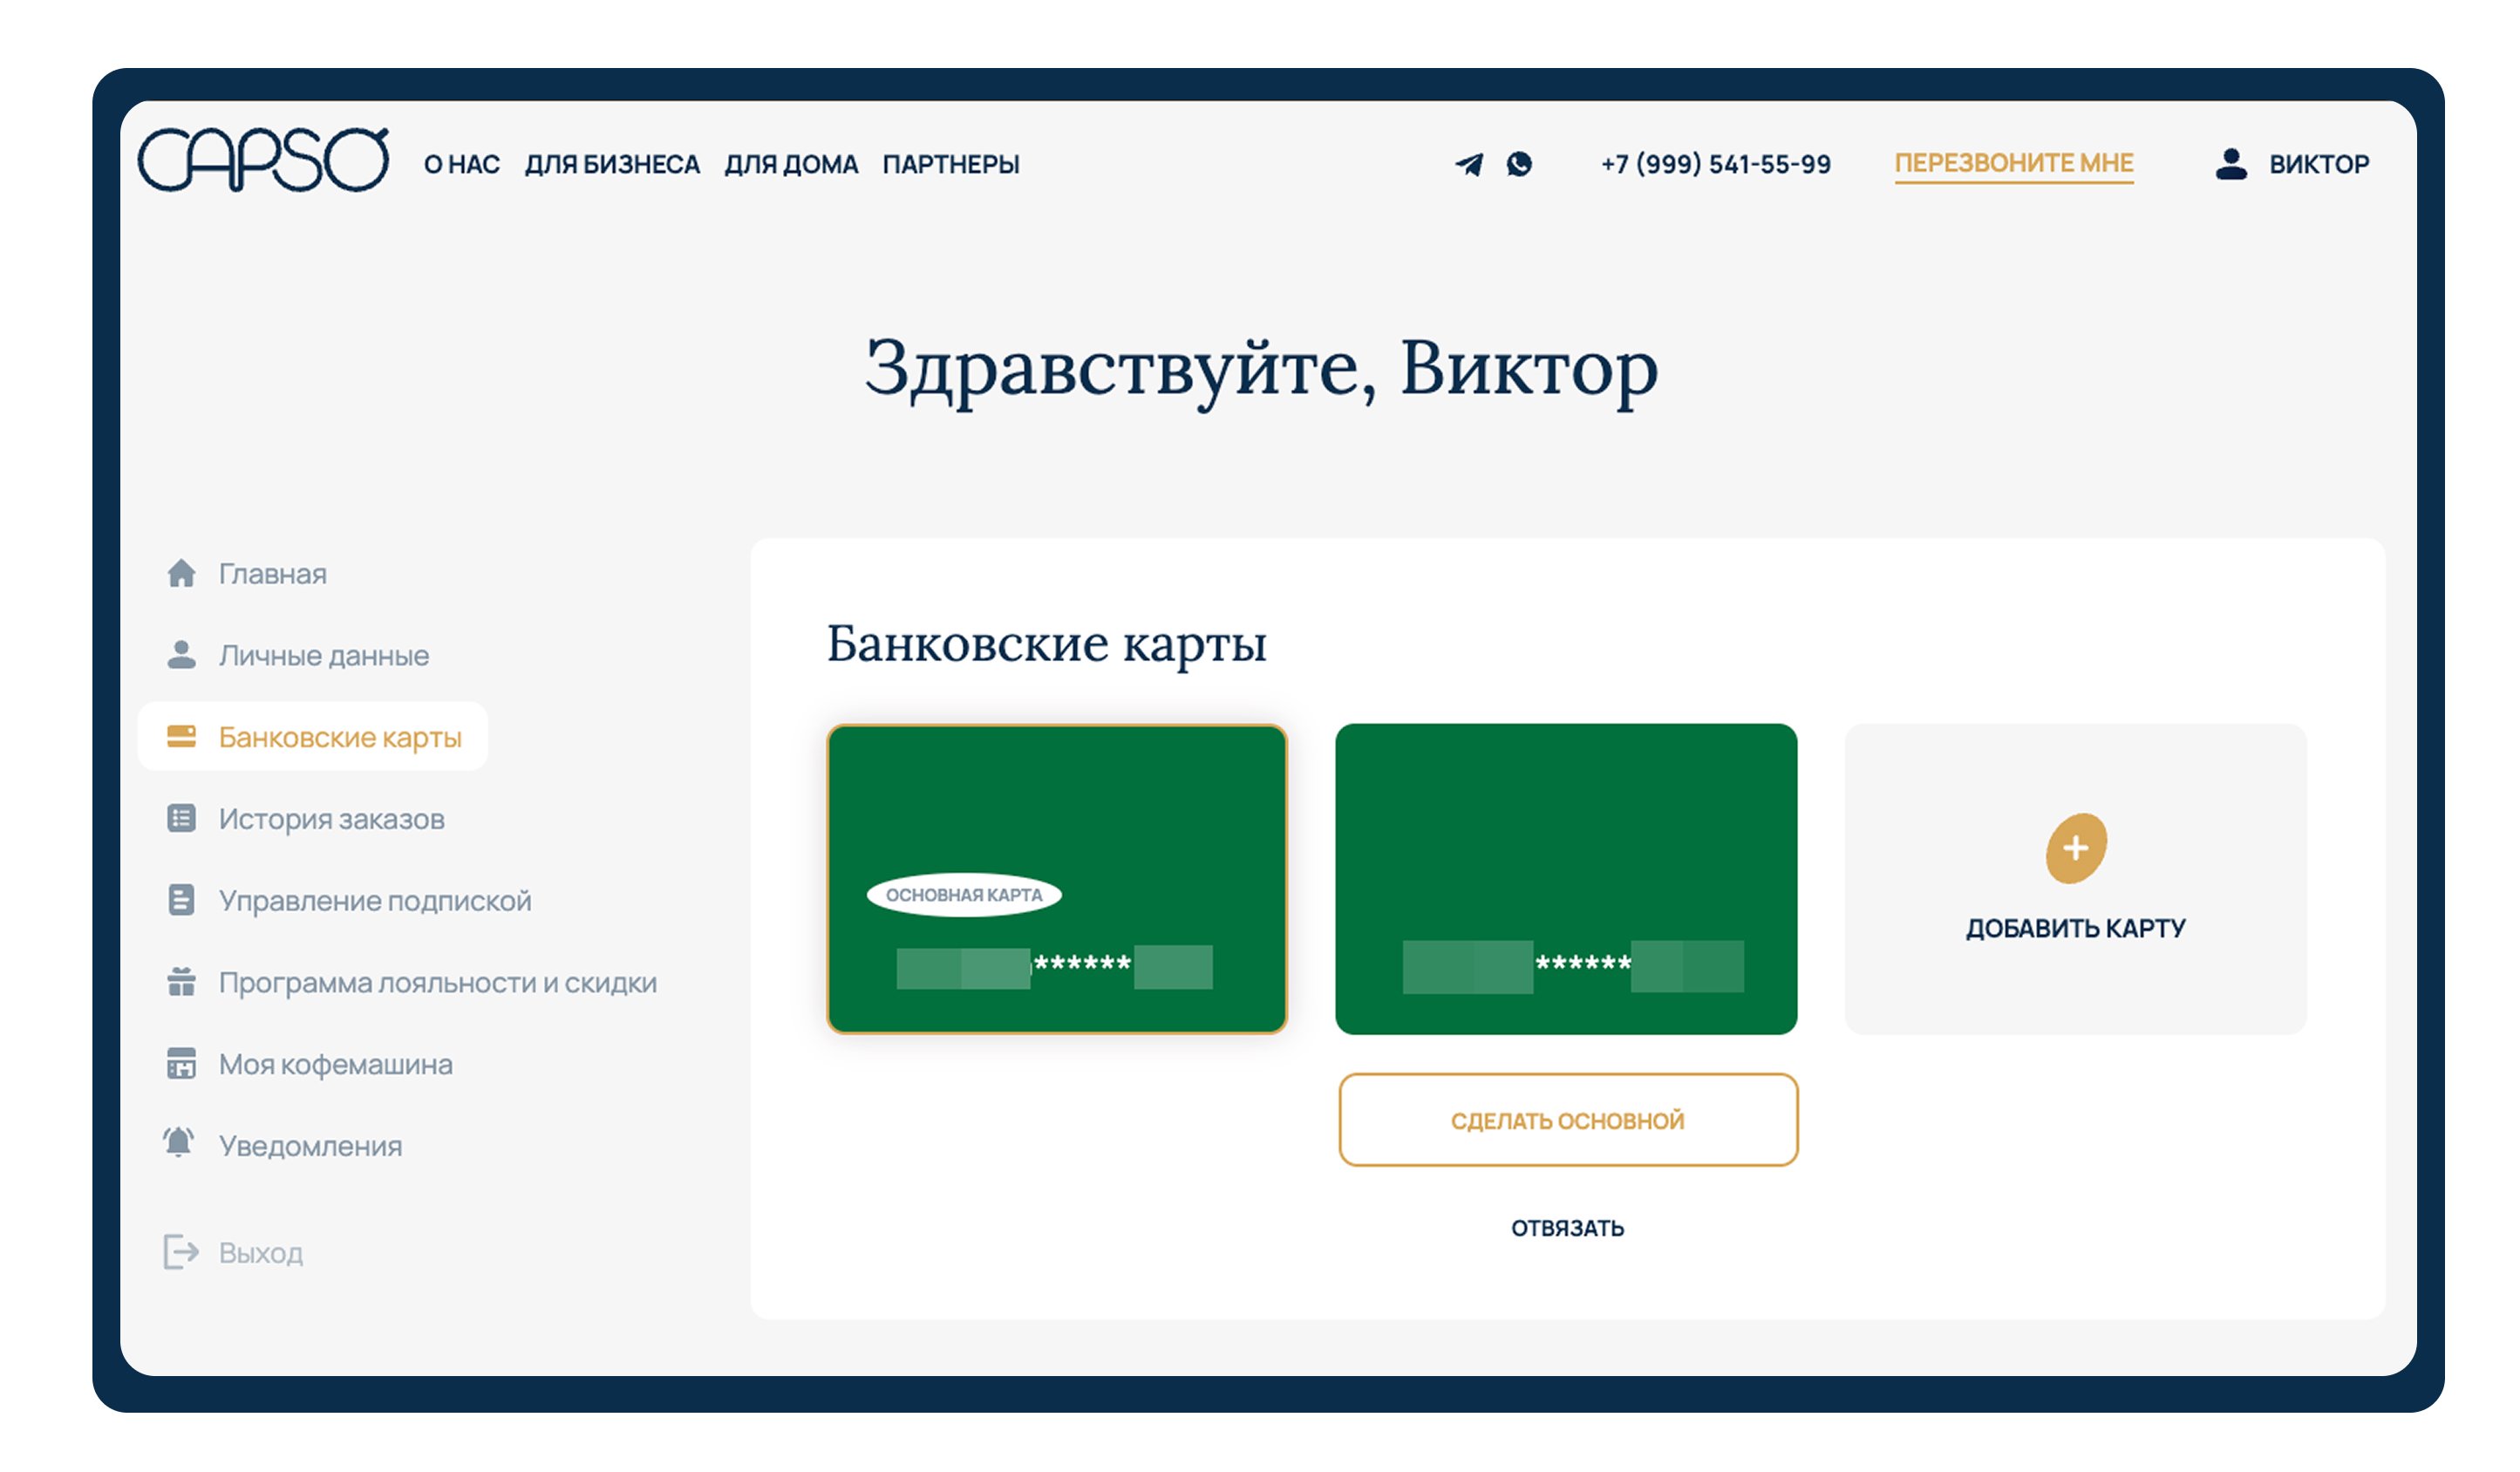
Task: Click the gift icon for loyalty program
Action: pos(181,982)
